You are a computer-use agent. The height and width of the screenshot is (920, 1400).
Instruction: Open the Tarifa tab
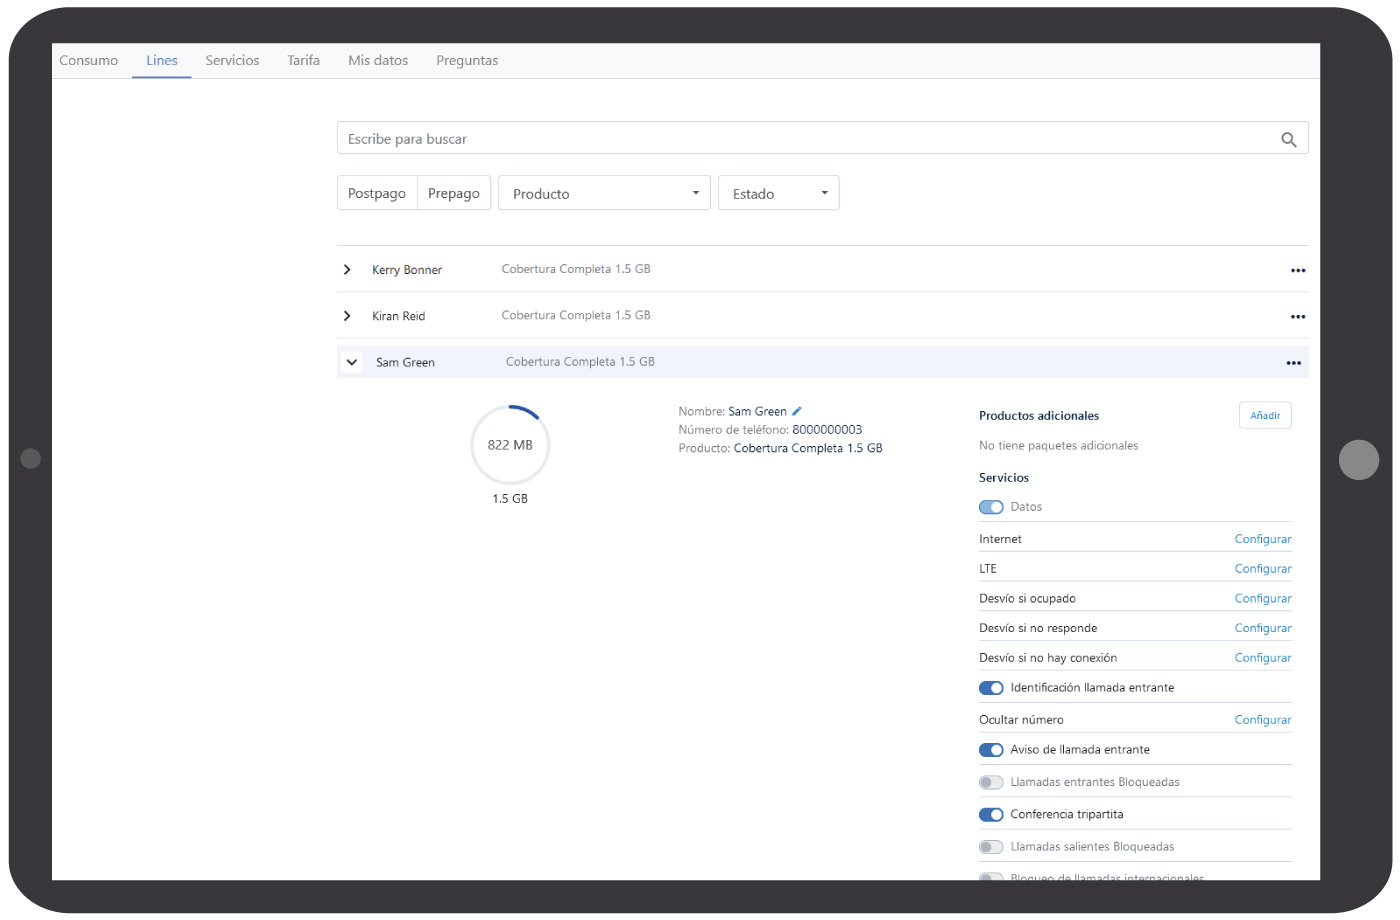coord(304,61)
